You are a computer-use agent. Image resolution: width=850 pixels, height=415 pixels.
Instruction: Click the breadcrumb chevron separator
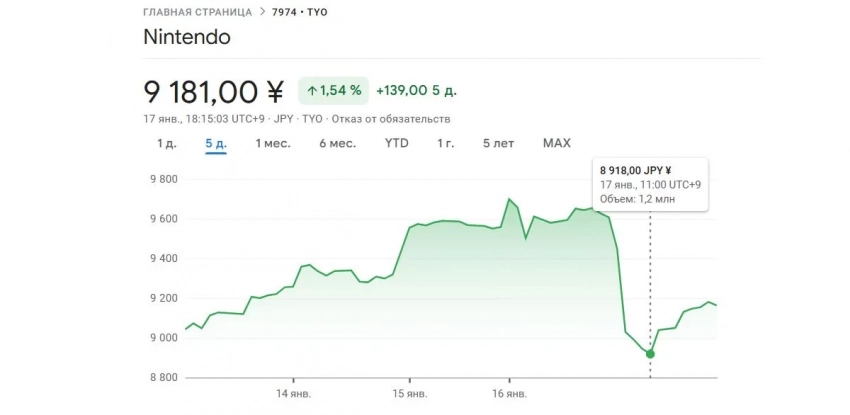tap(262, 12)
